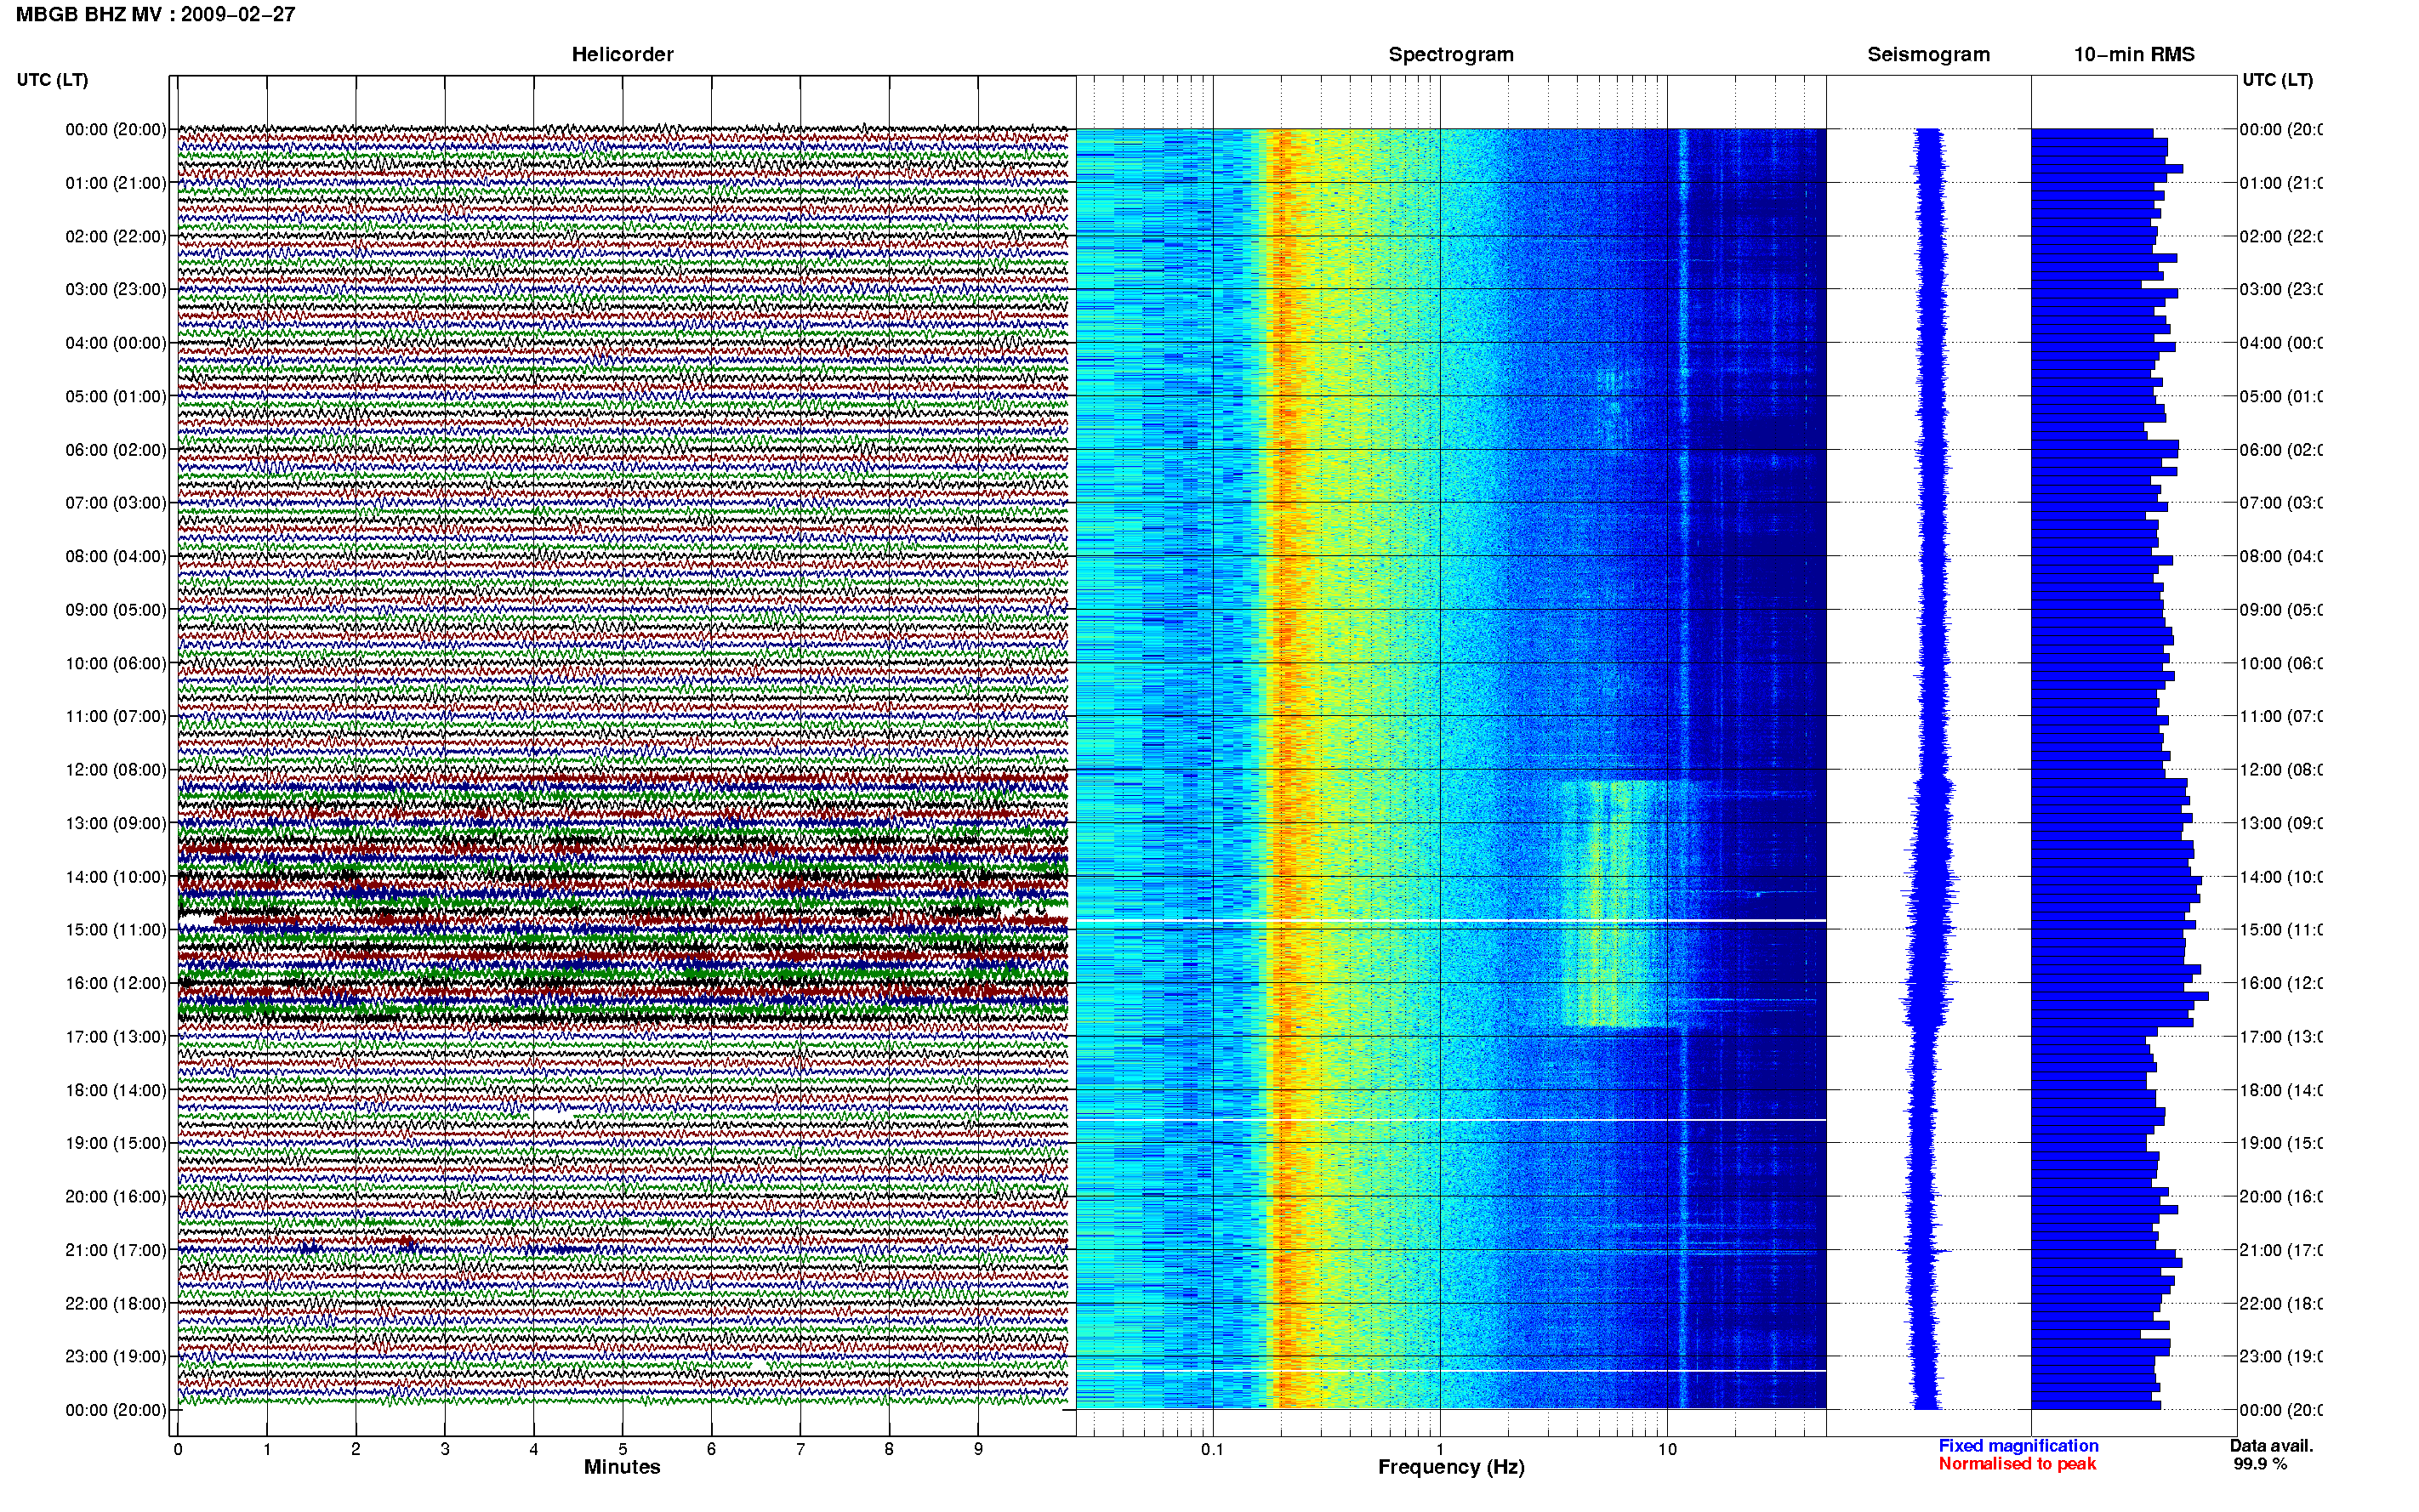The image size is (2419, 1512).
Task: Select the 'Spectrogram' panel heading
Action: [1451, 54]
